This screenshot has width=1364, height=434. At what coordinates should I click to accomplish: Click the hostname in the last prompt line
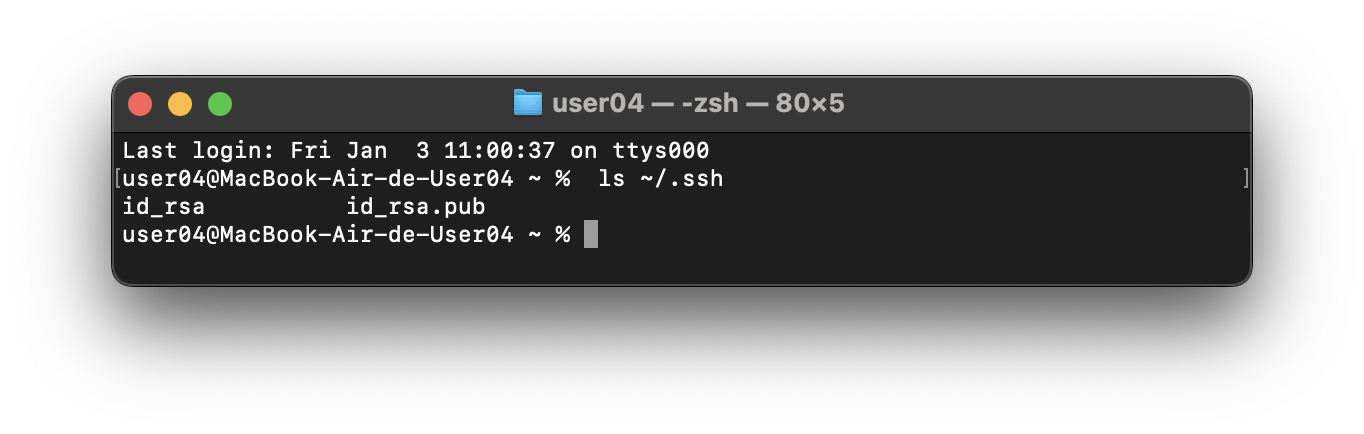(366, 235)
